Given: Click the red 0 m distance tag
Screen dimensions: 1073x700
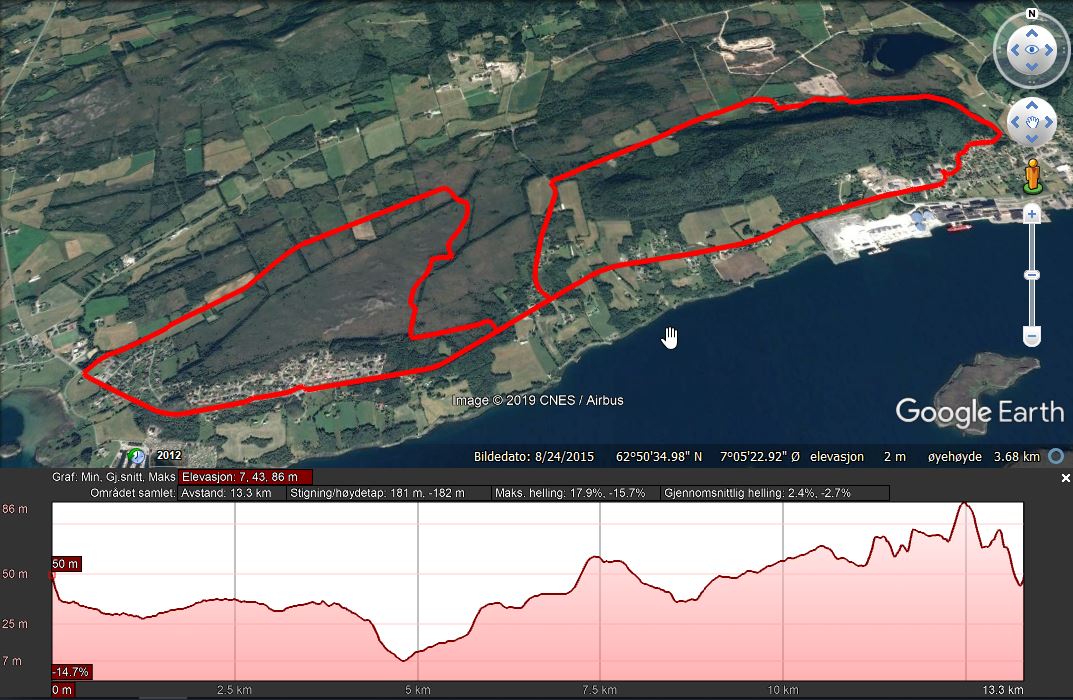Looking at the screenshot, I should pos(62,690).
